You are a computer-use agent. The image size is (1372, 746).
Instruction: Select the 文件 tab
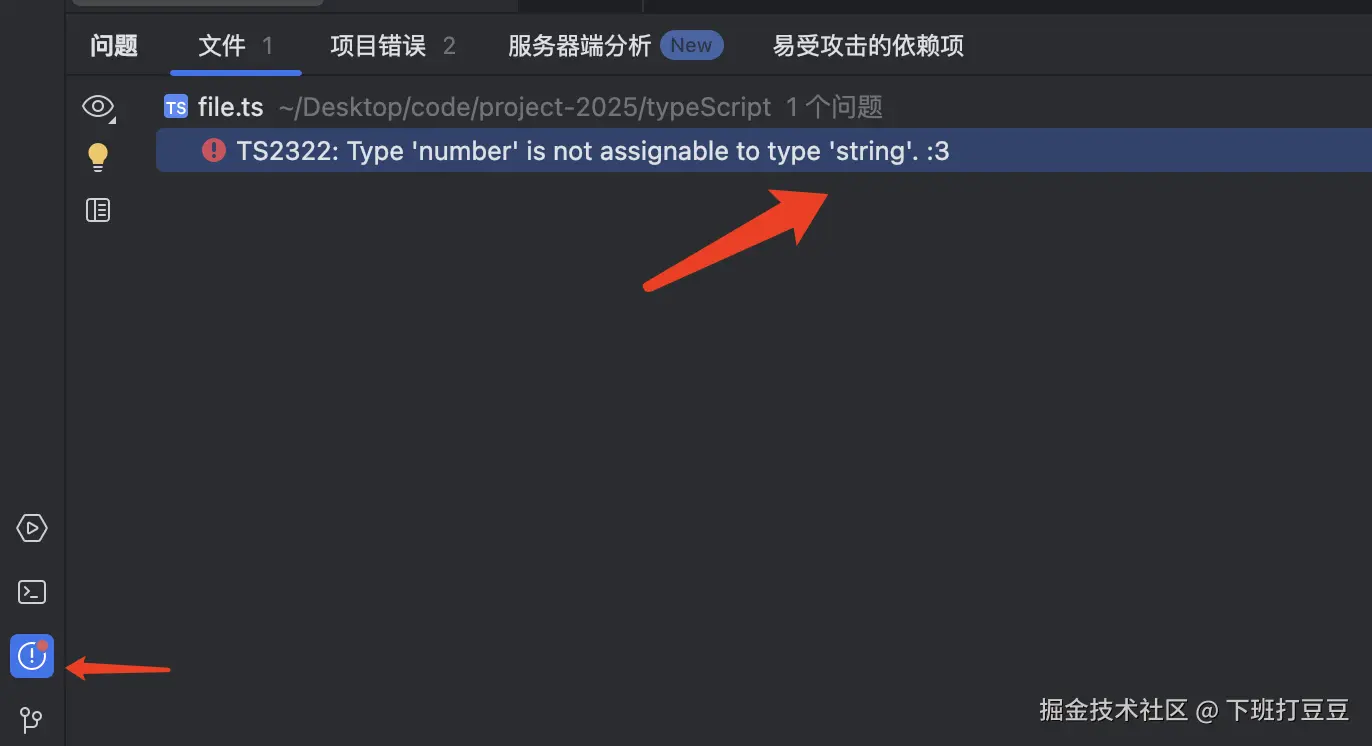click(x=236, y=46)
